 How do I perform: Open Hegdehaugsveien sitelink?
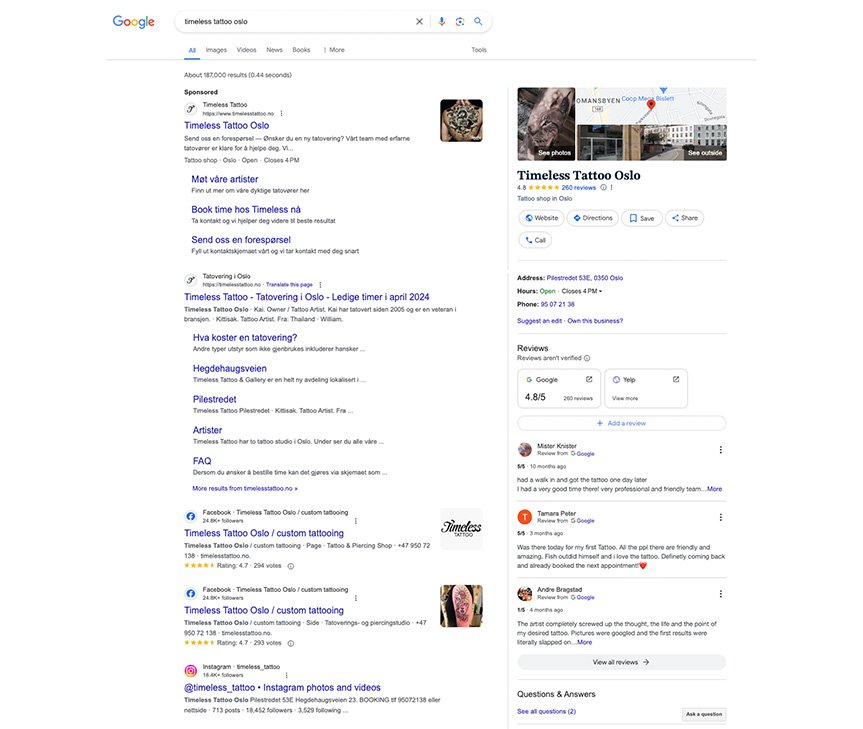[230, 369]
